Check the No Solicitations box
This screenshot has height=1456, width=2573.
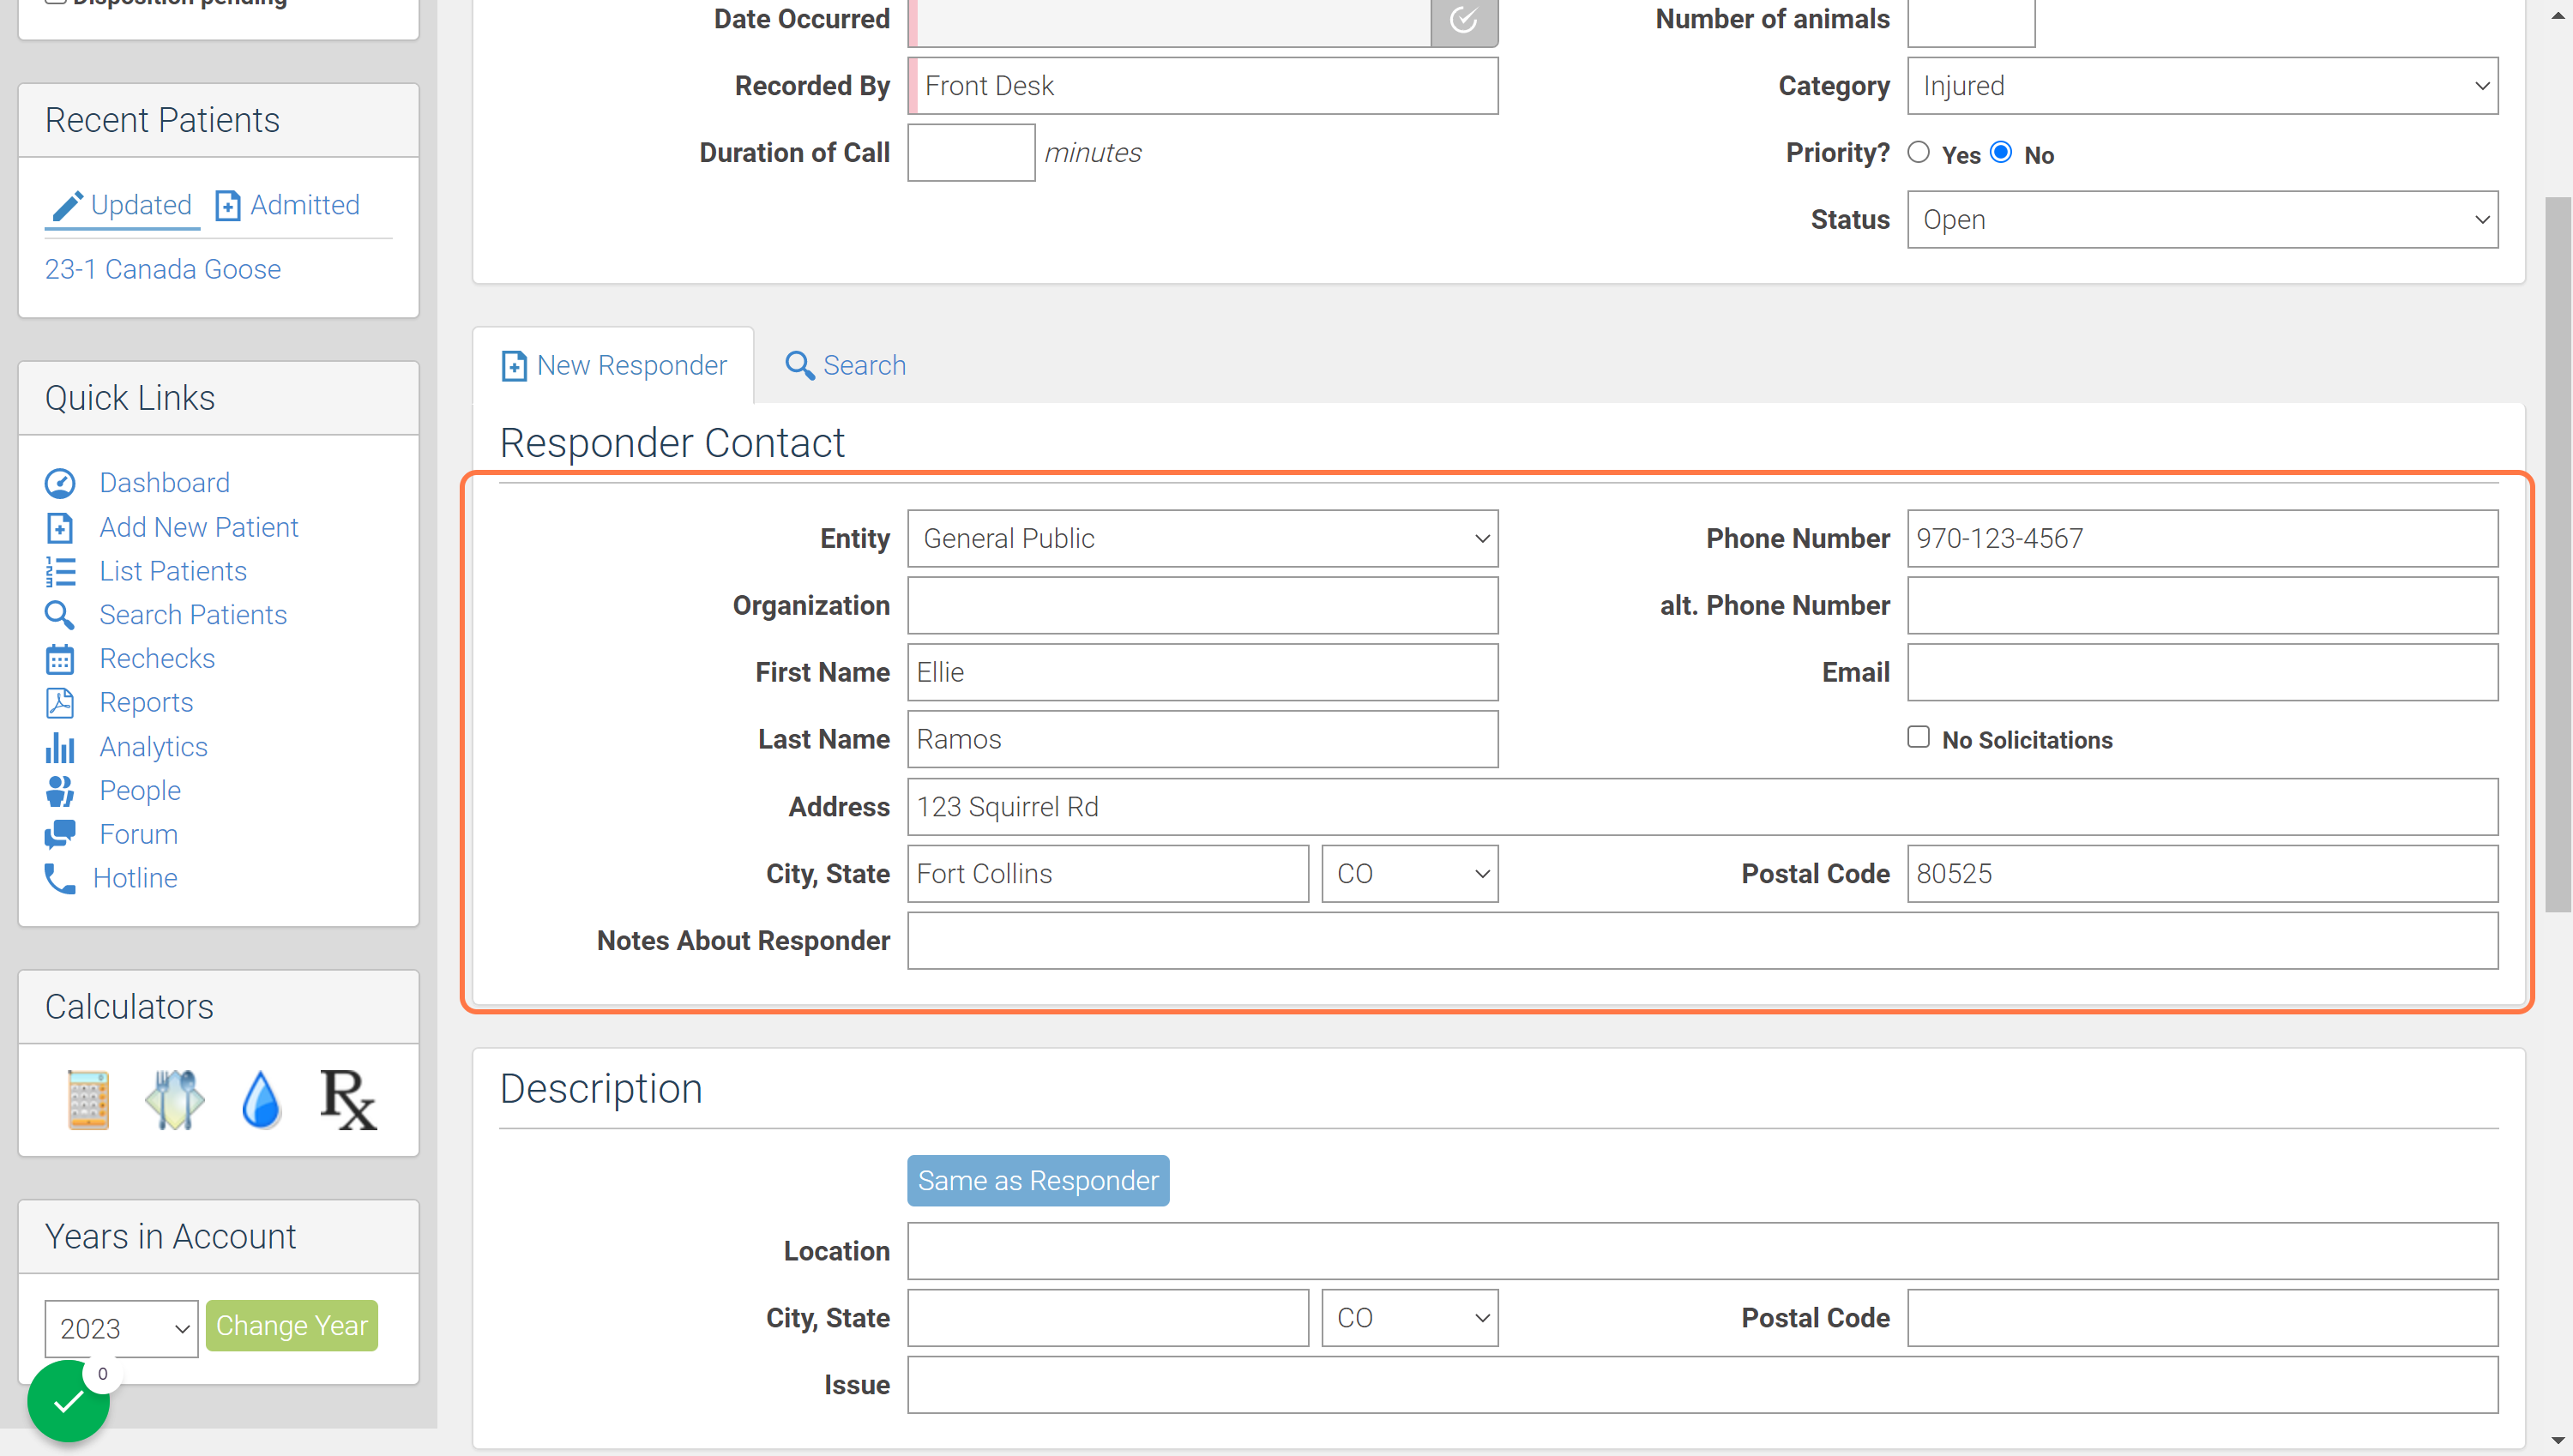(x=1918, y=738)
